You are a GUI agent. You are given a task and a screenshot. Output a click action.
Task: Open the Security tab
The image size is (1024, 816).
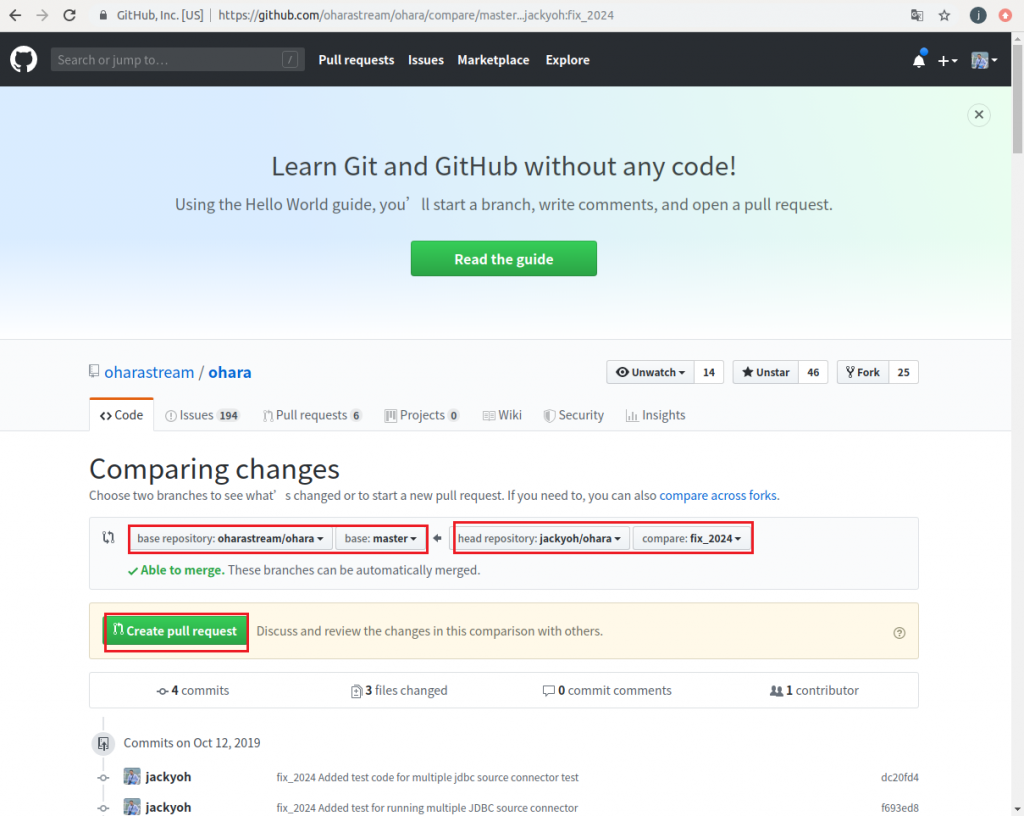pyautogui.click(x=573, y=415)
